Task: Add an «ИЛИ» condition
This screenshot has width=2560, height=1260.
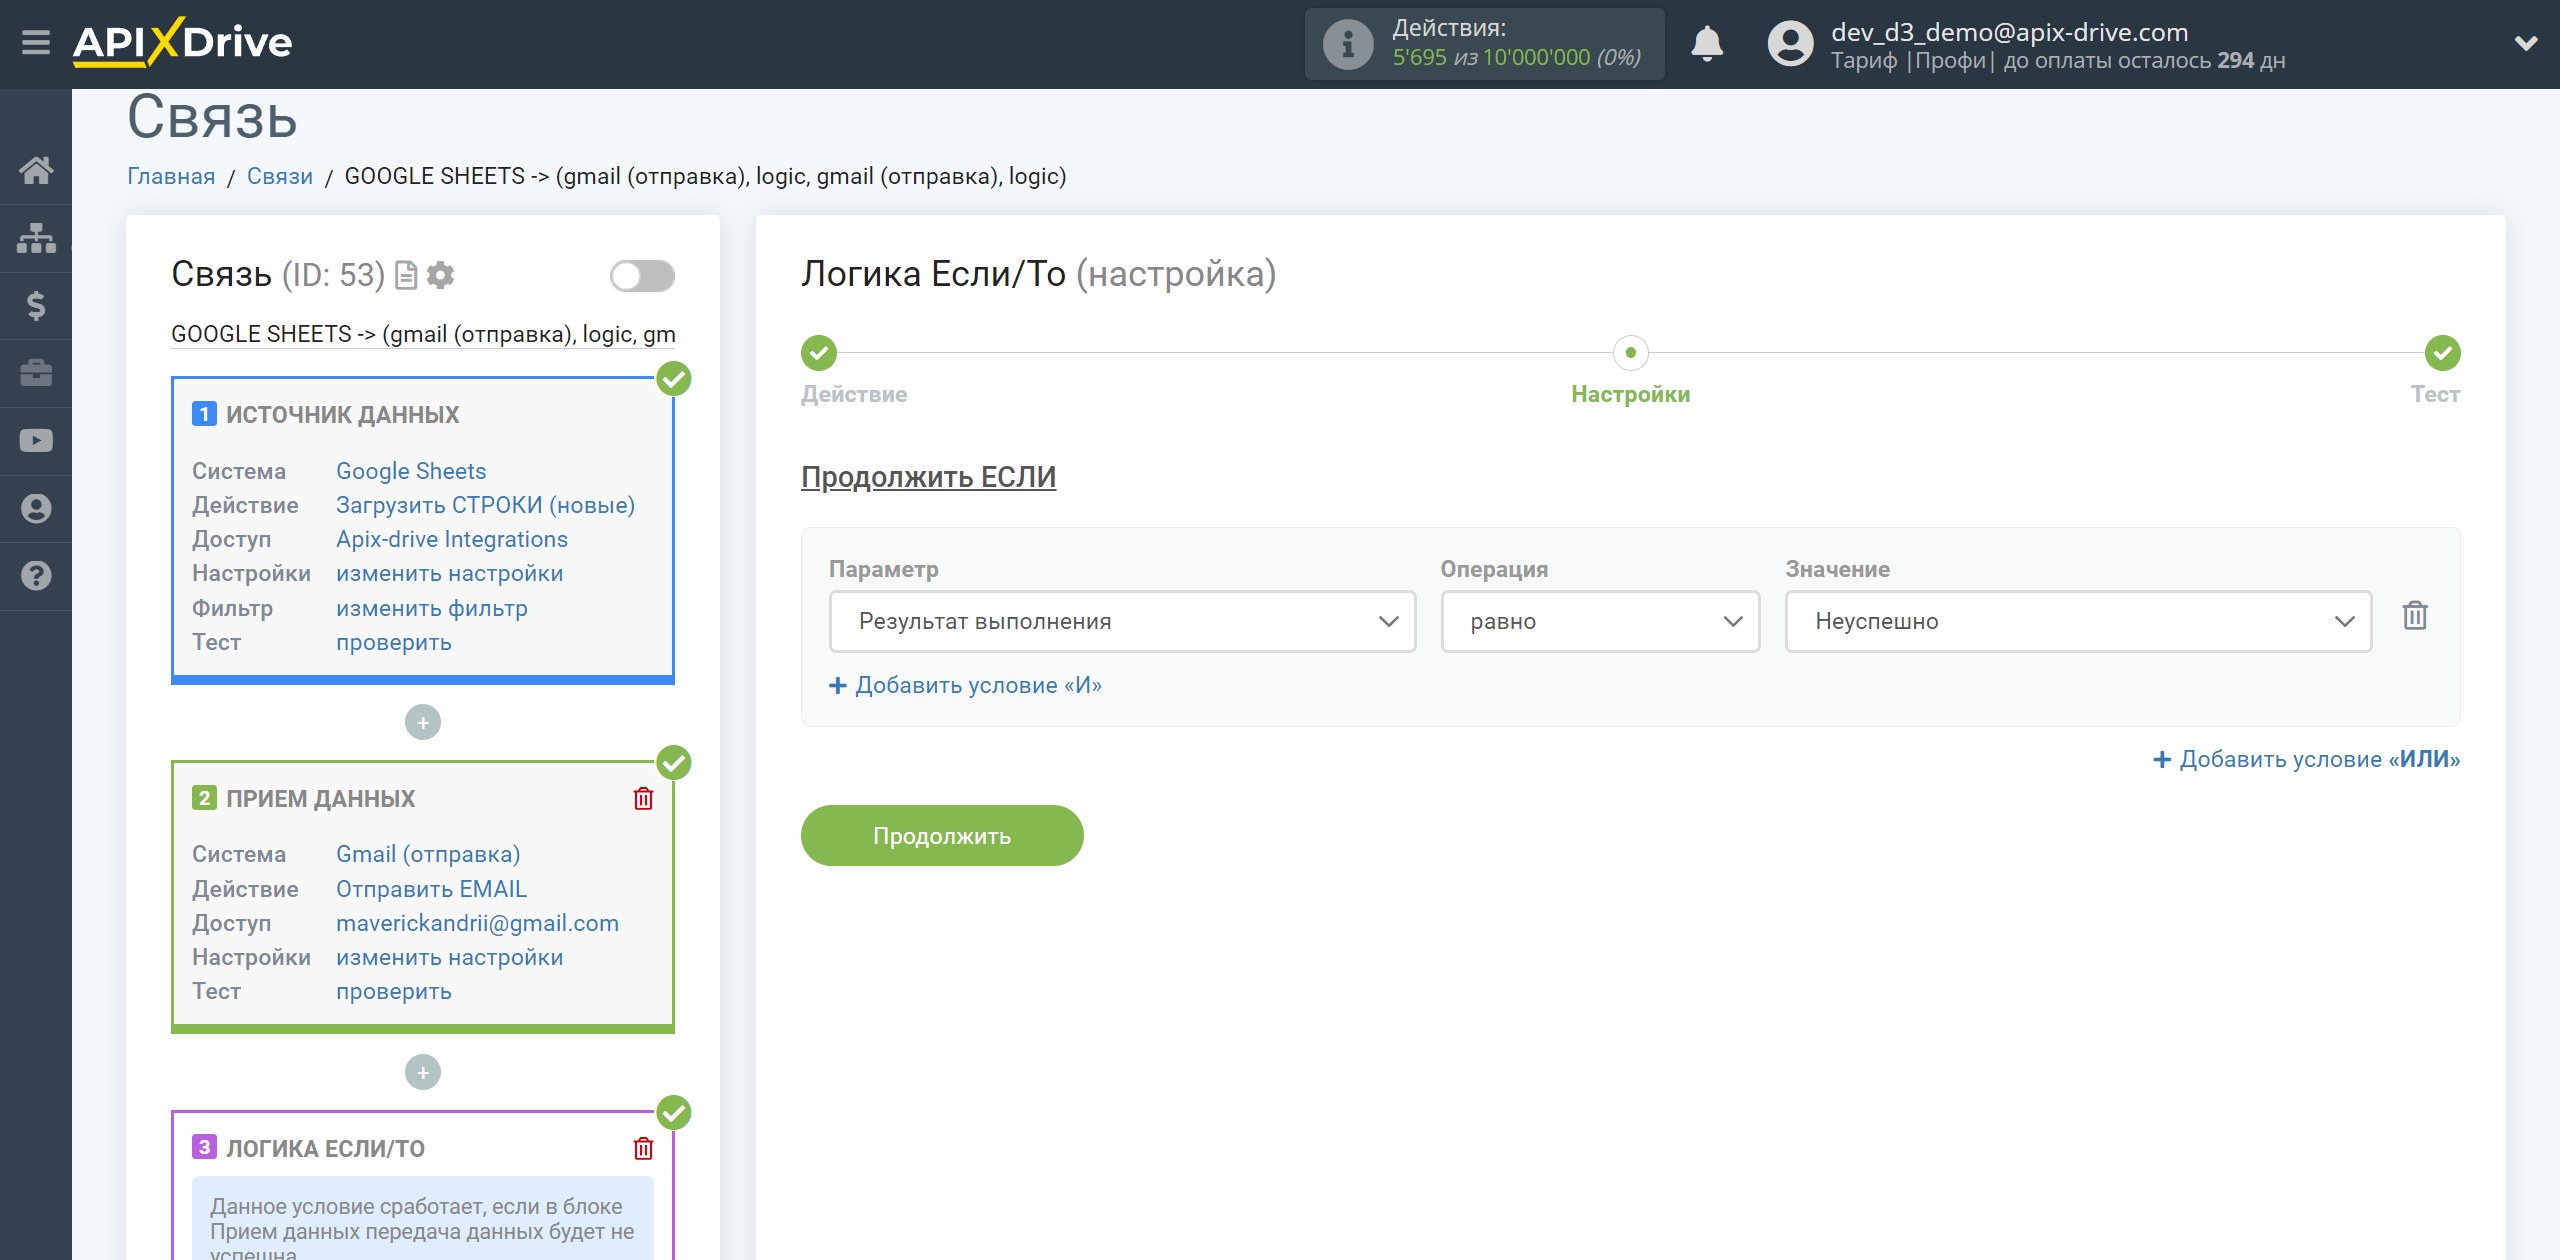Action: pyautogui.click(x=2306, y=759)
